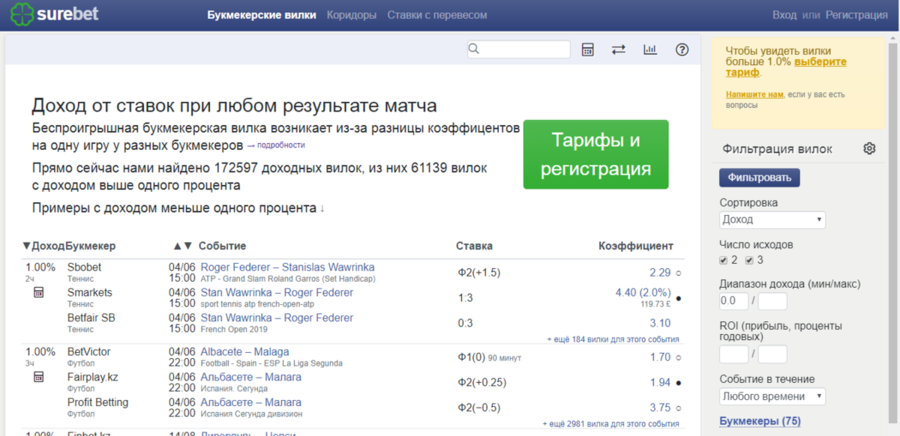Screen dimensions: 900x436
Task: Follow the выберите тариф link
Action: (820, 62)
